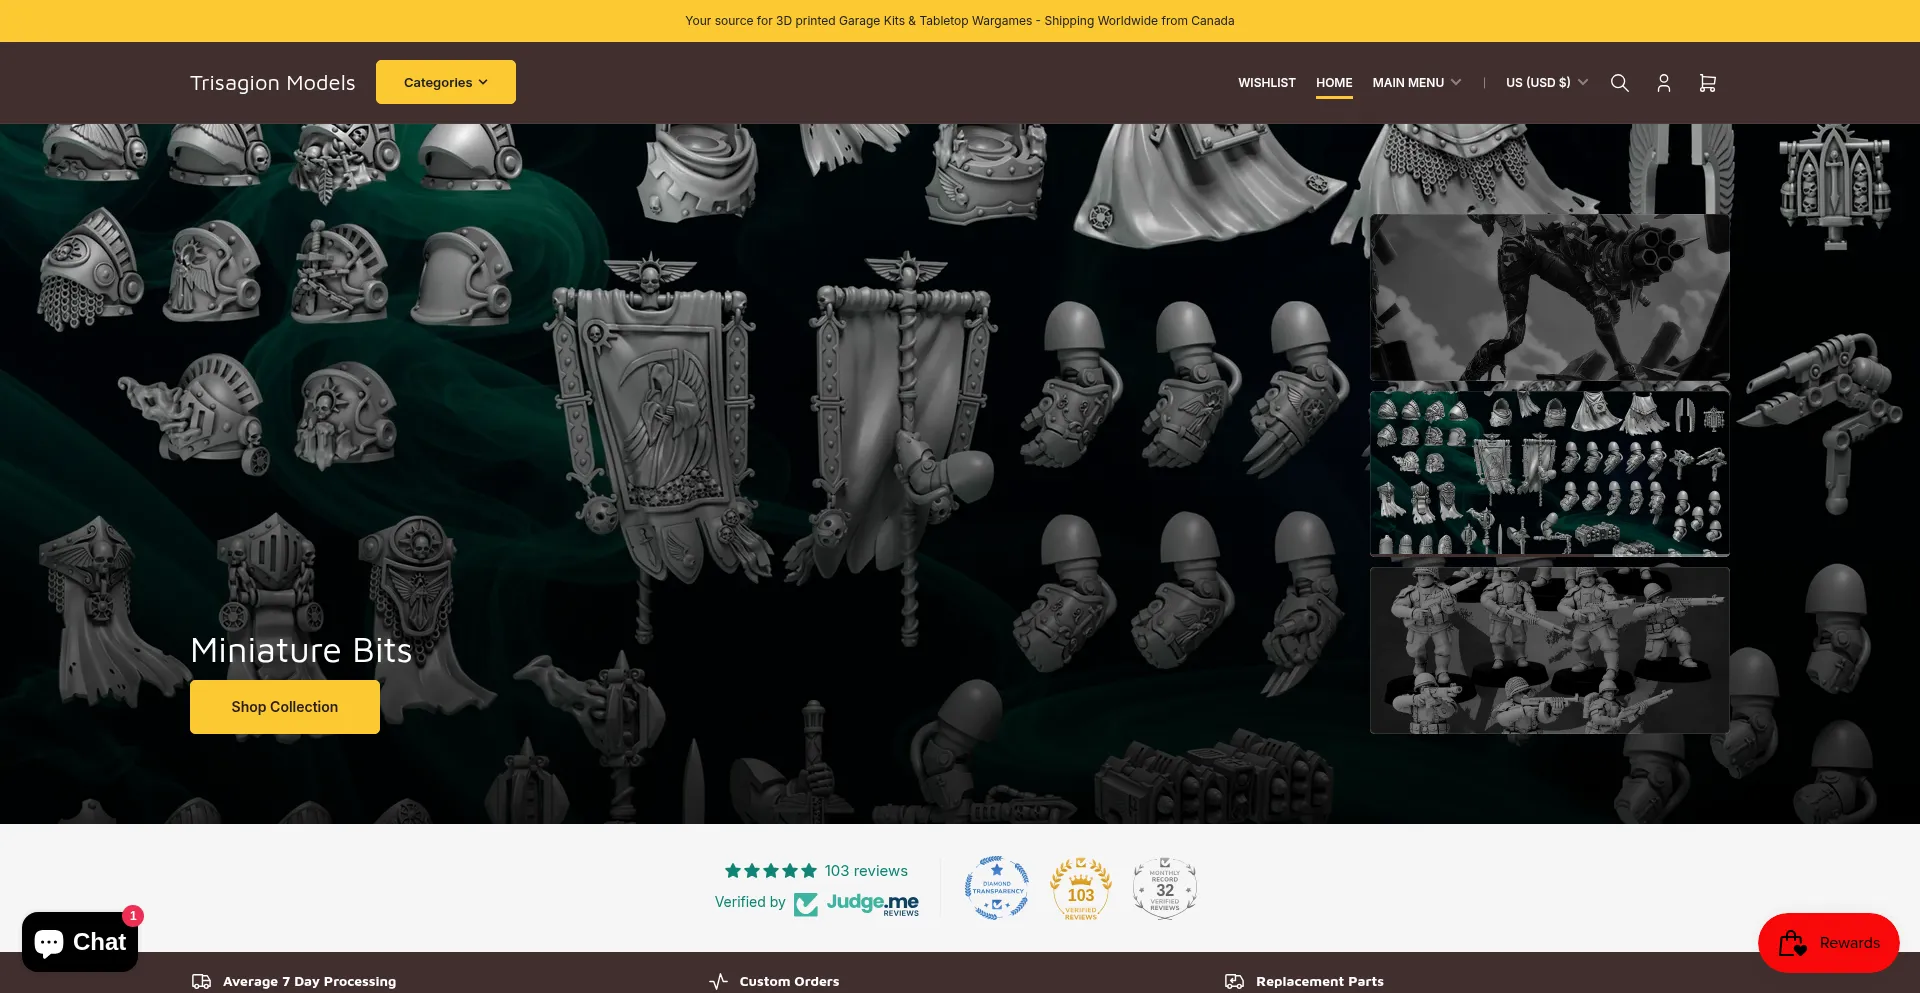Viewport: 1920px width, 993px height.
Task: Click the Shop Collection button
Action: pyautogui.click(x=285, y=707)
